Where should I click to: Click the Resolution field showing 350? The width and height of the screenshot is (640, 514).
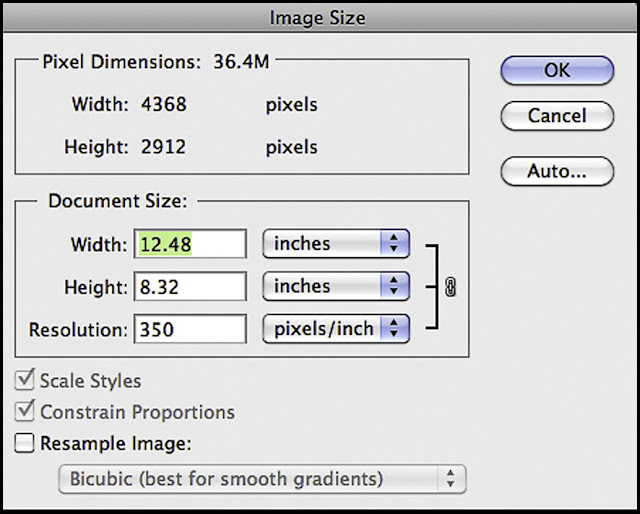[x=190, y=328]
